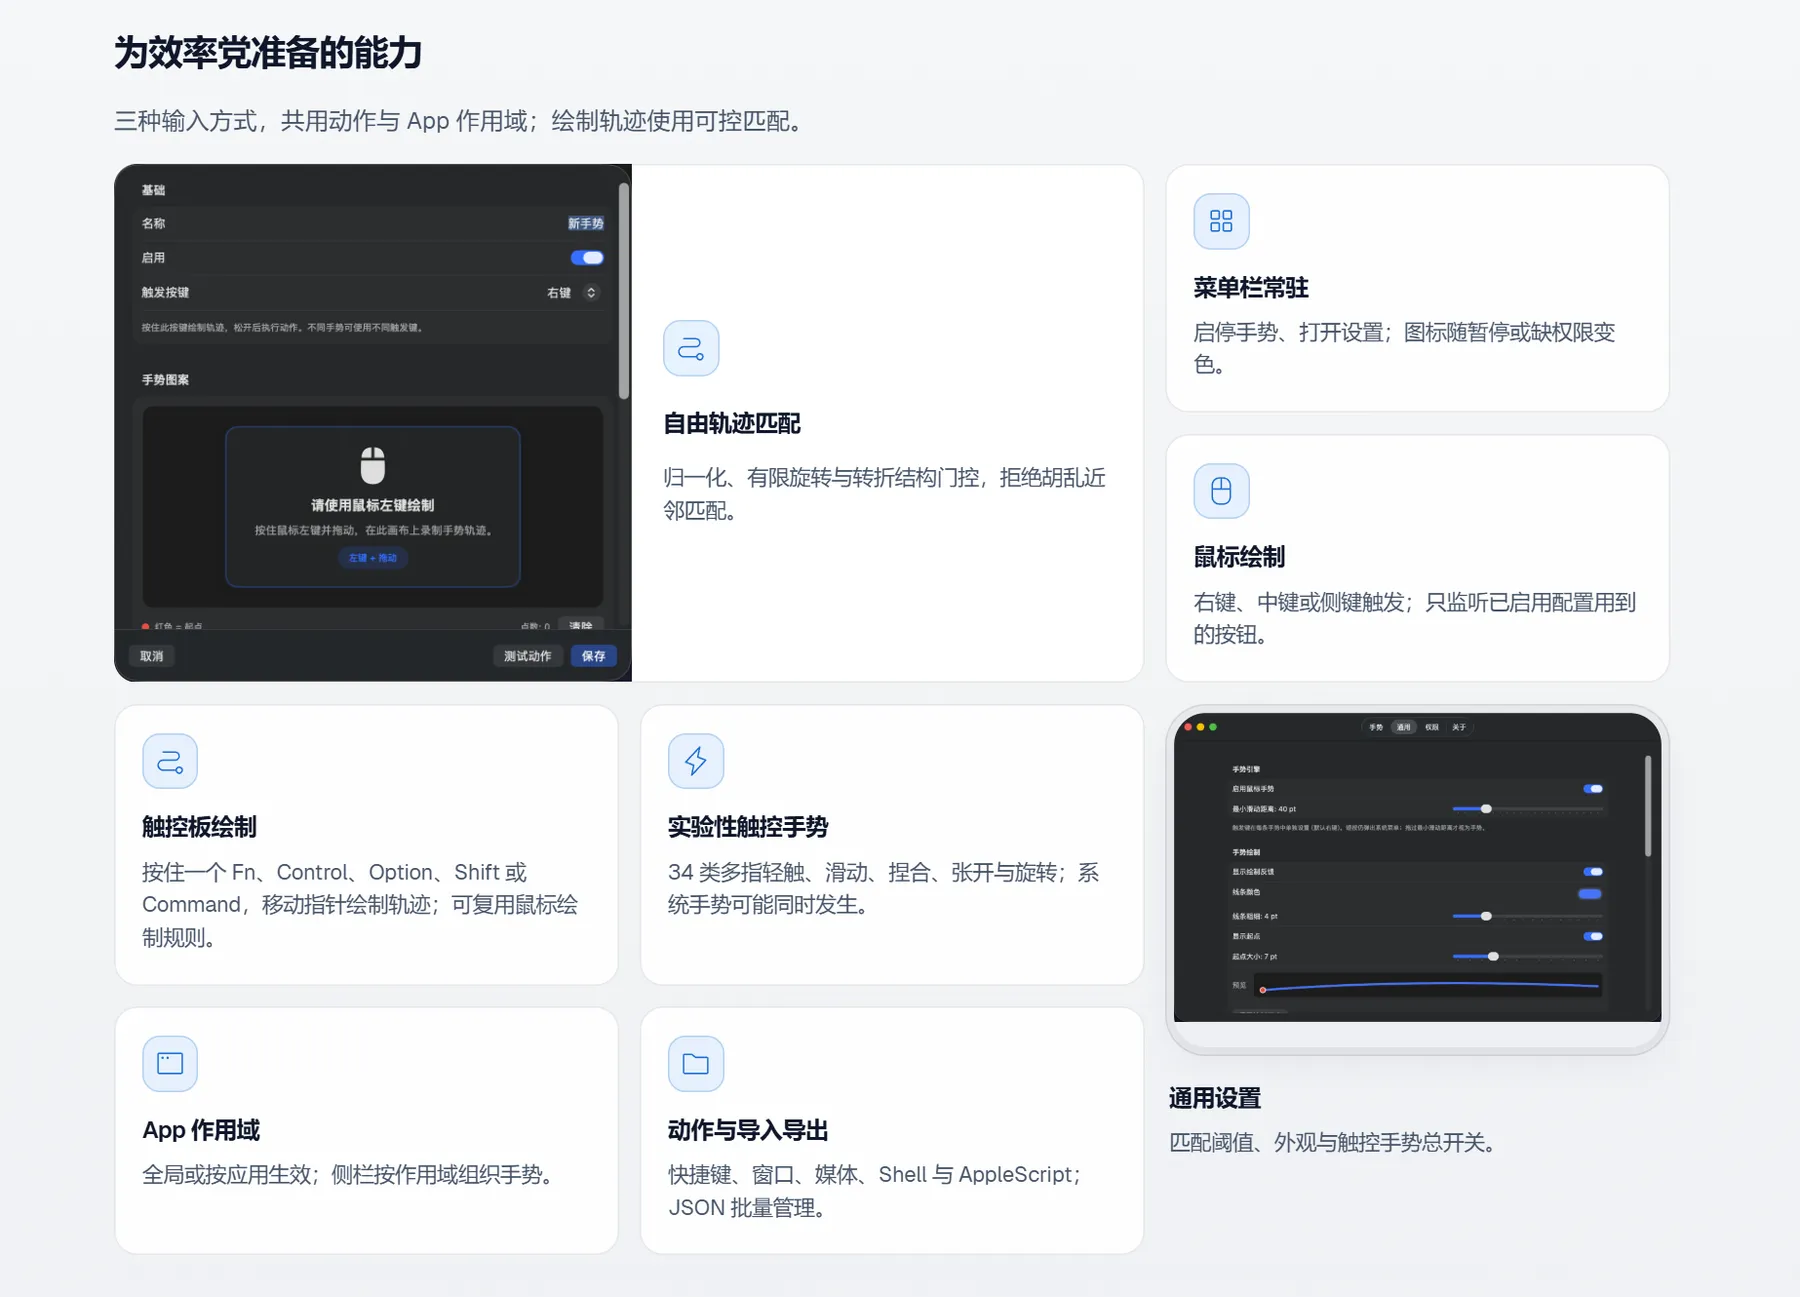Click the 动作与导入导出 folder icon
The image size is (1800, 1297).
click(x=696, y=1064)
